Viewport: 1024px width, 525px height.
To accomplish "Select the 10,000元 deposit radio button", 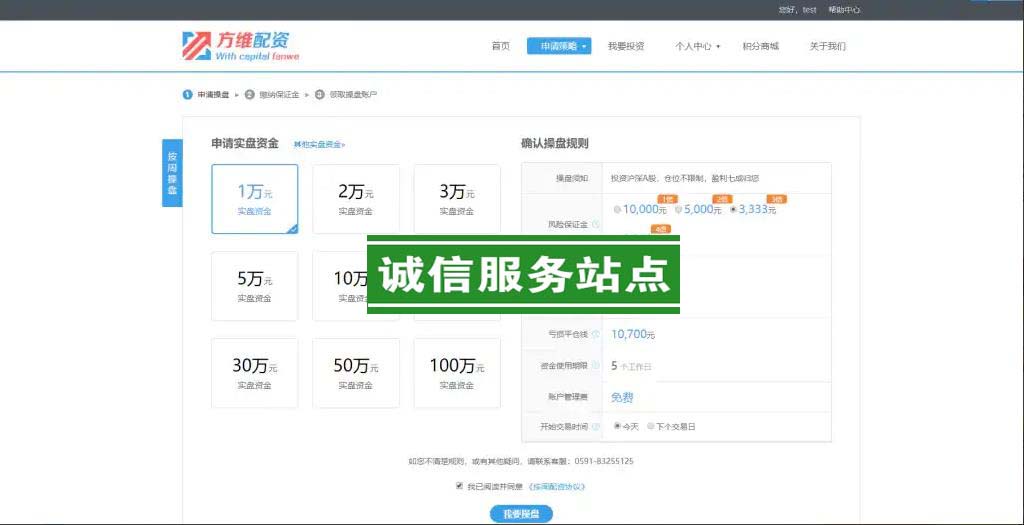I will [617, 210].
